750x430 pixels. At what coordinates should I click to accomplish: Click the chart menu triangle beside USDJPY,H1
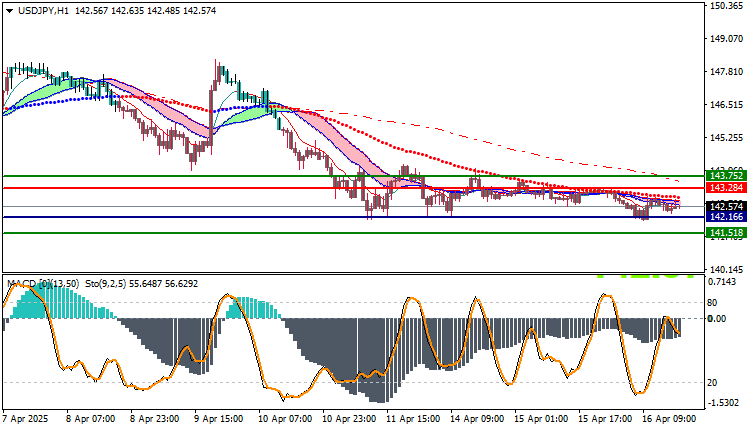(9, 11)
